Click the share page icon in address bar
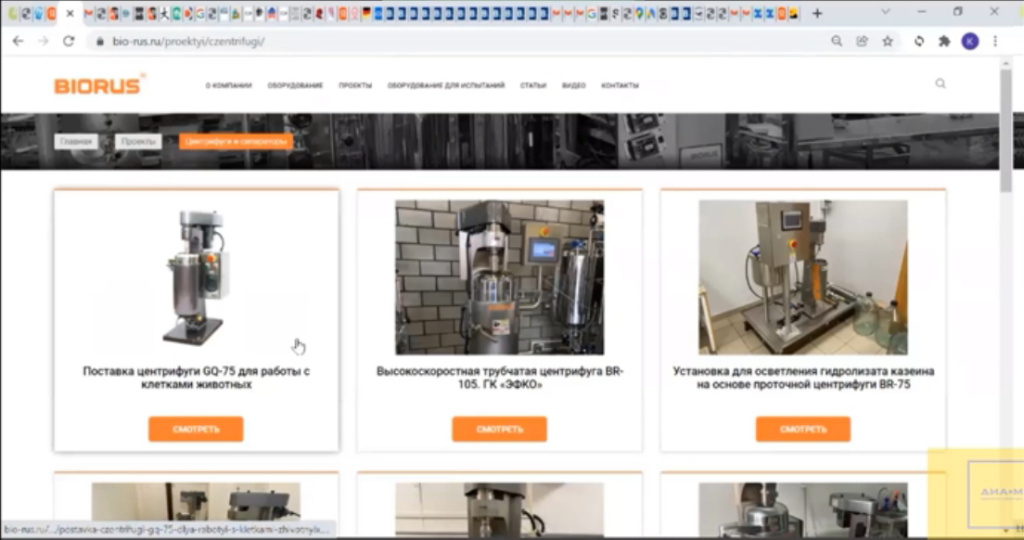Viewport: 1024px width, 540px height. (862, 41)
